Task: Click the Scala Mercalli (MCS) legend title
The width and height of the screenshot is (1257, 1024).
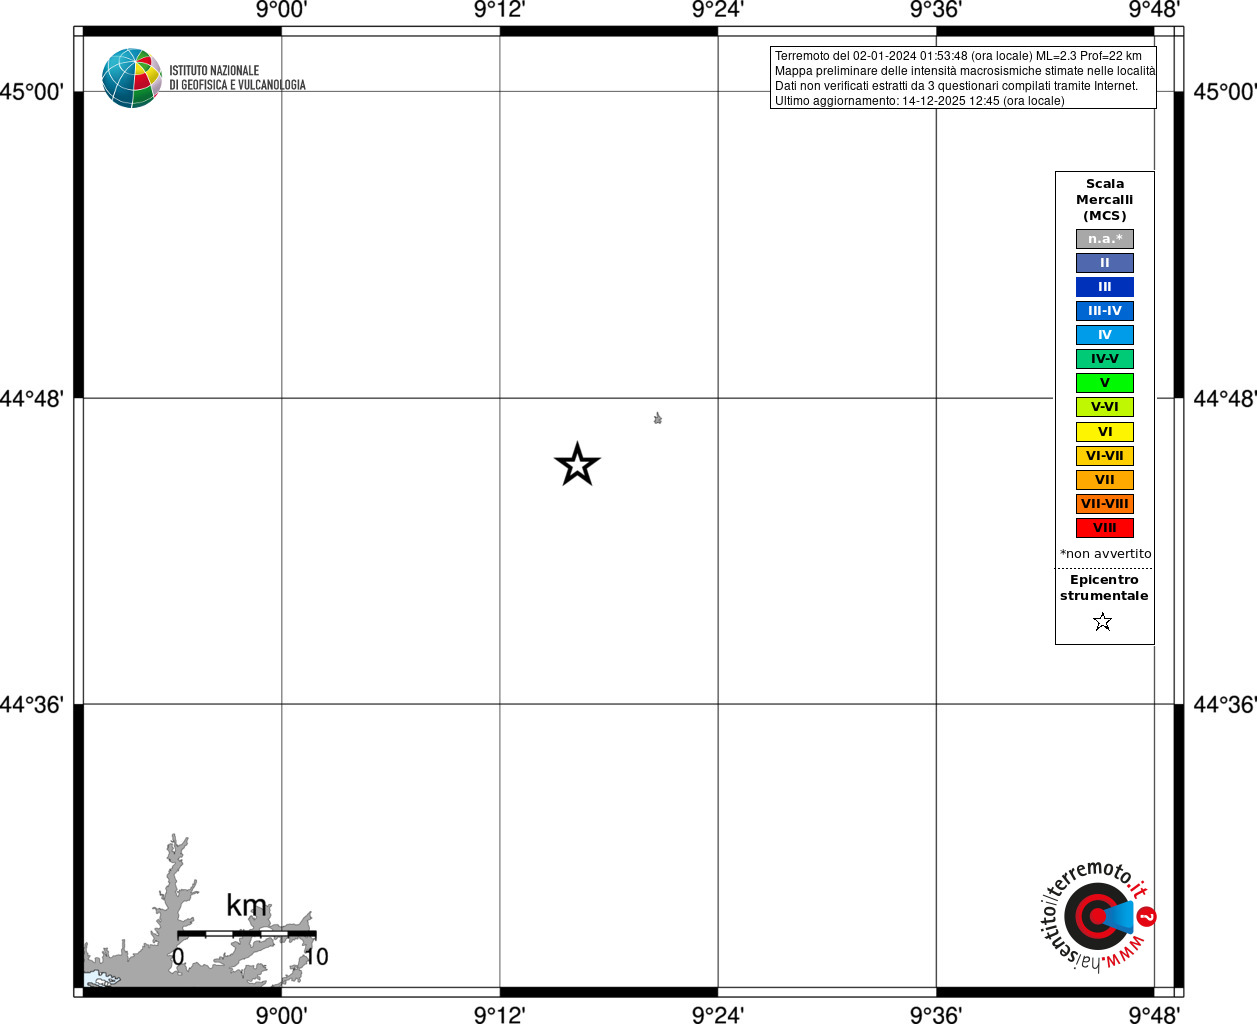Action: point(1105,200)
